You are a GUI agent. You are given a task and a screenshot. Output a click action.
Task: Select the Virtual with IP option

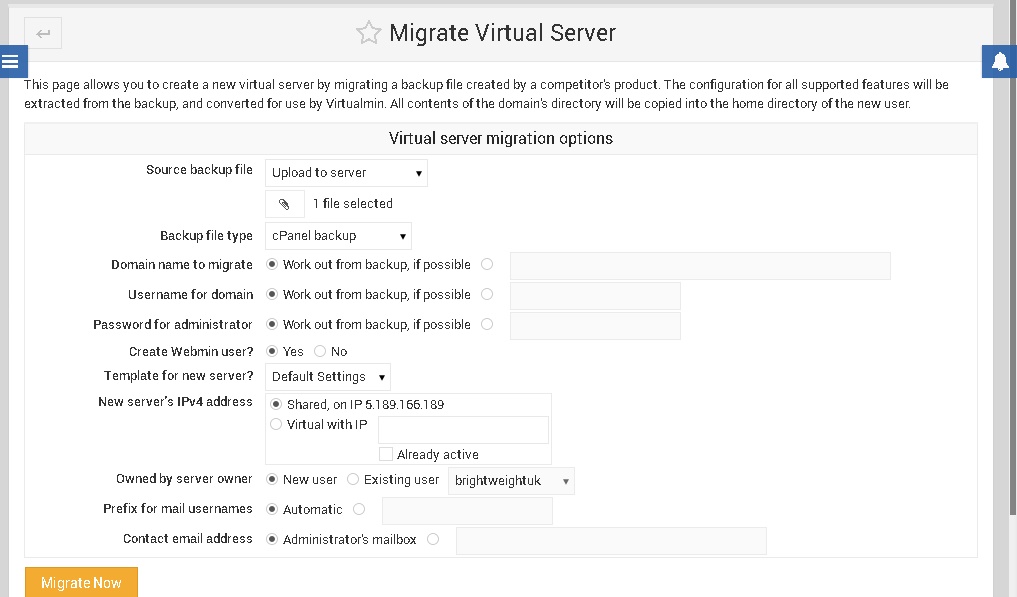(276, 424)
